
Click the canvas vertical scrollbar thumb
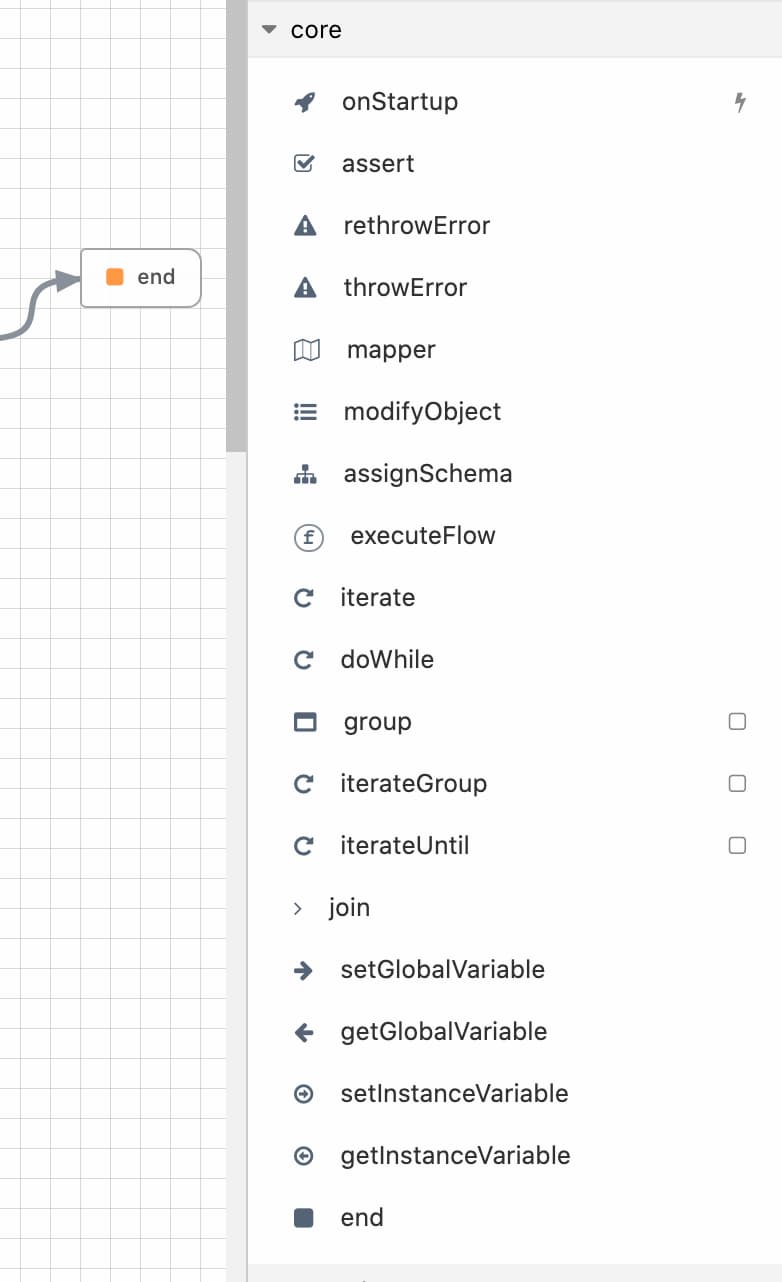coord(236,225)
